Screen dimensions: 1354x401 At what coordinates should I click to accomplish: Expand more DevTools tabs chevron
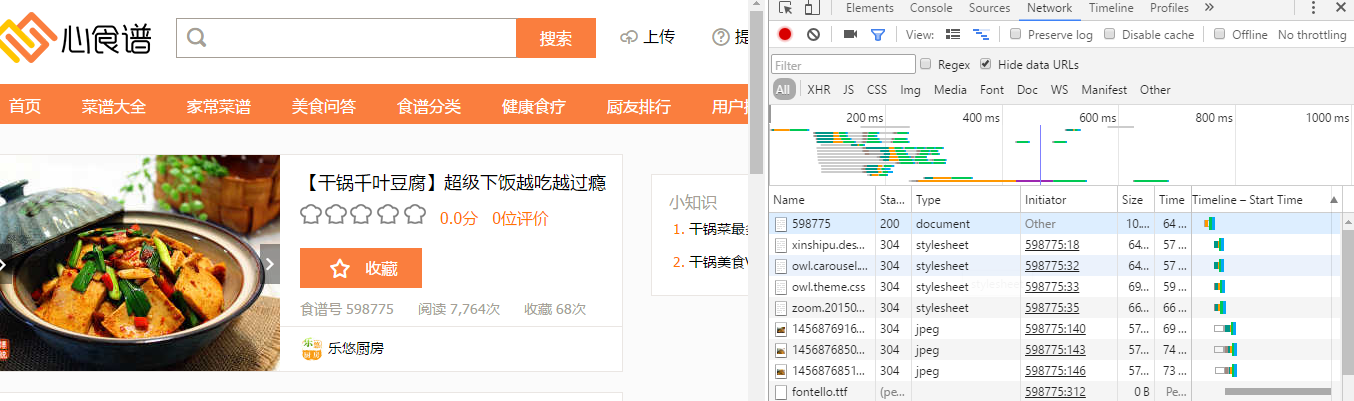pos(1209,8)
